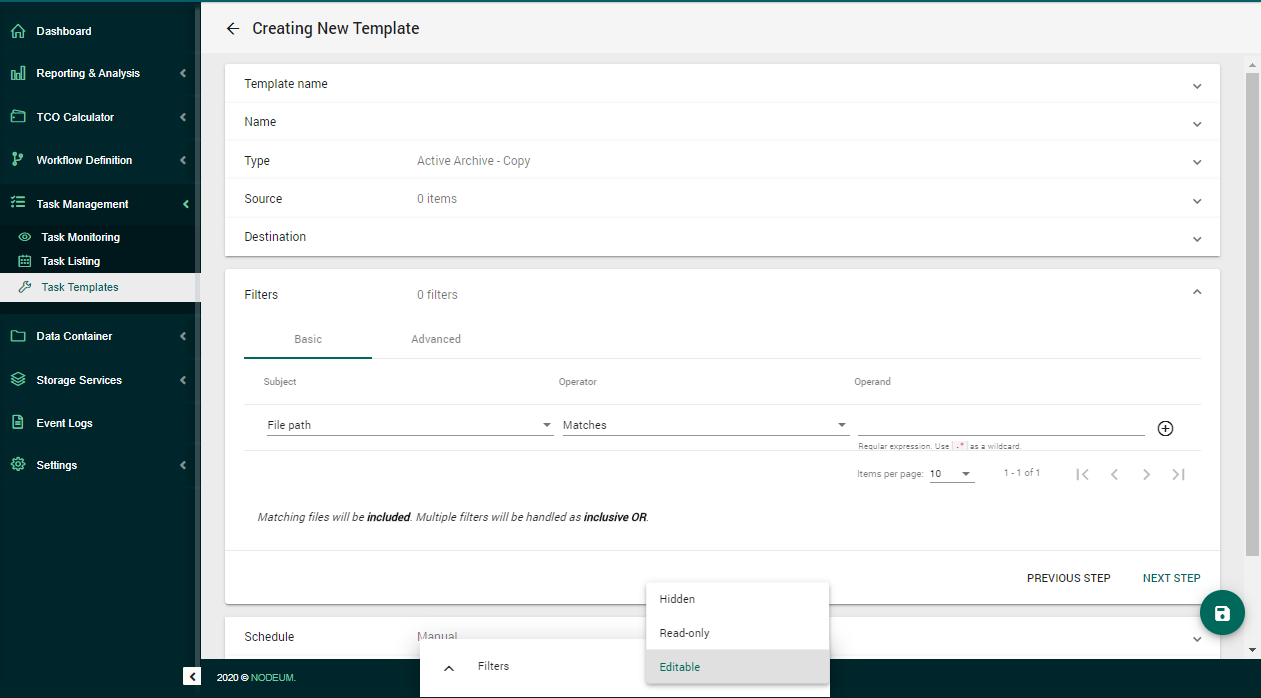Click the page vertical scrollbar thumb
The image size is (1261, 698).
click(1252, 314)
